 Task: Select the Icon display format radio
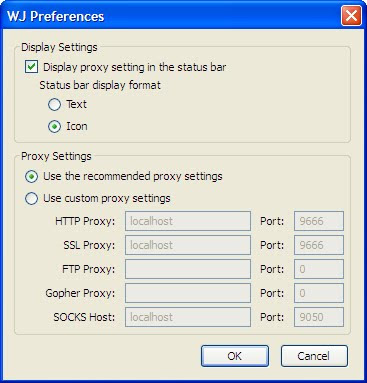point(54,127)
